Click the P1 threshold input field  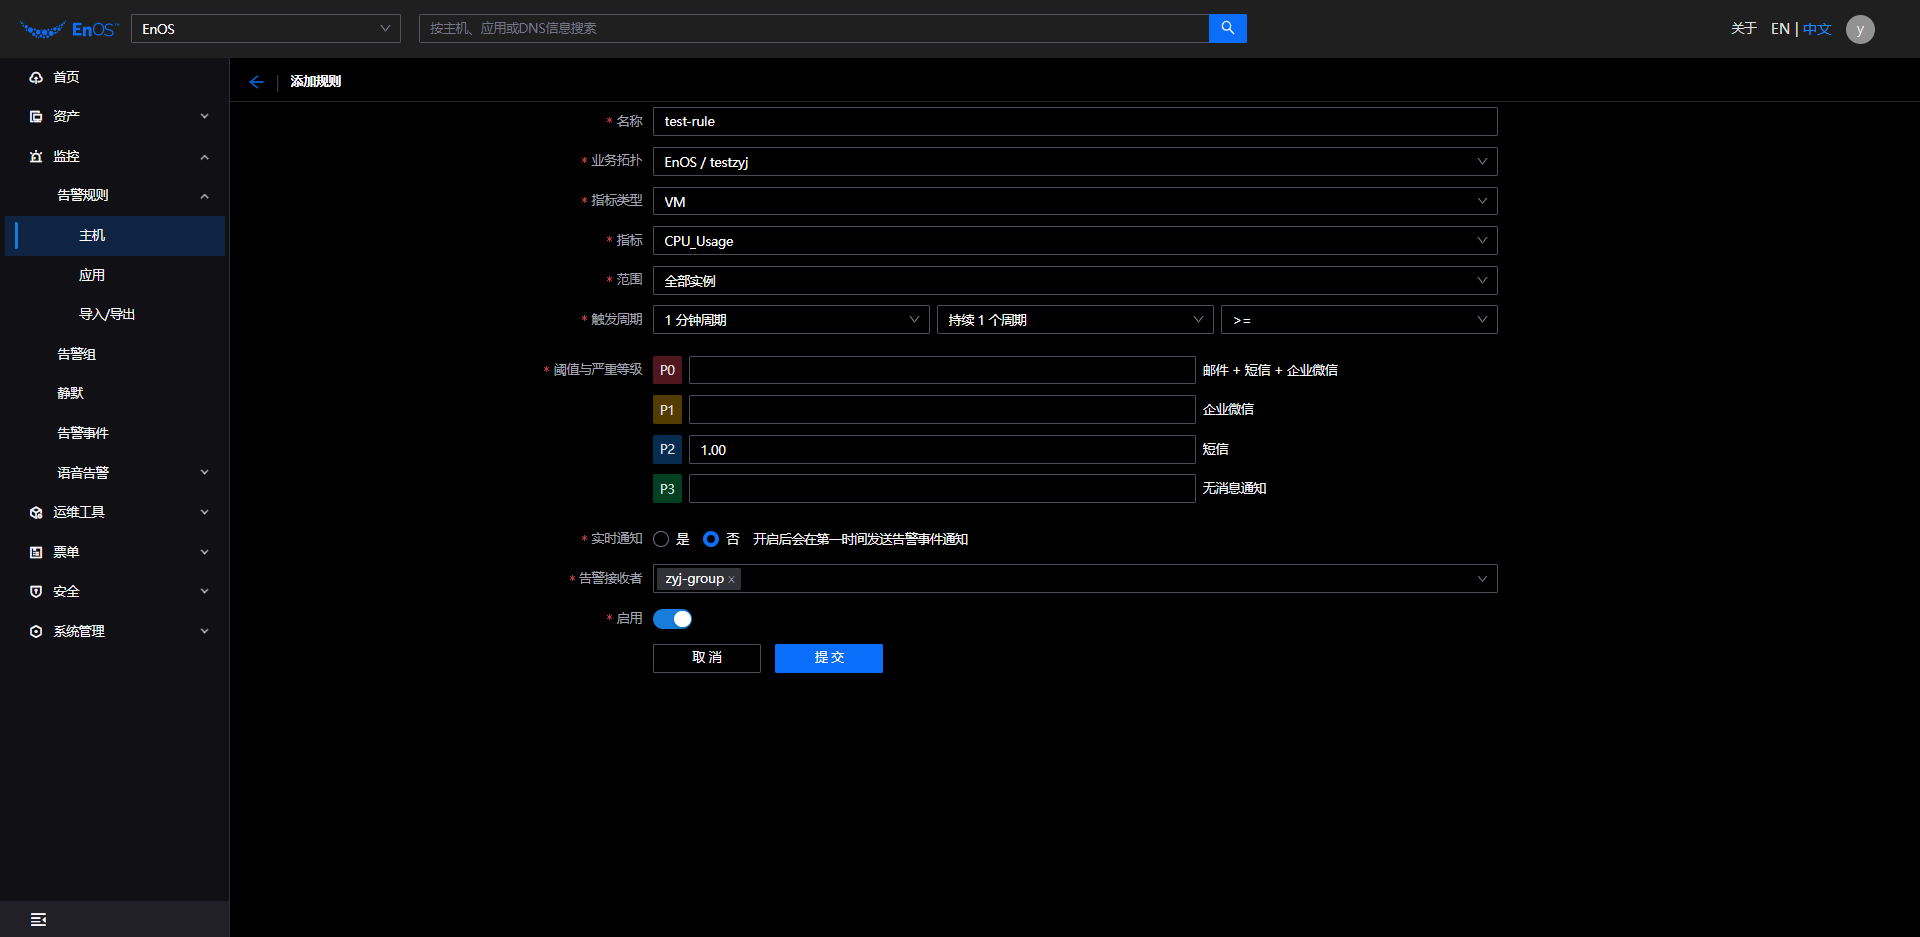tap(942, 410)
